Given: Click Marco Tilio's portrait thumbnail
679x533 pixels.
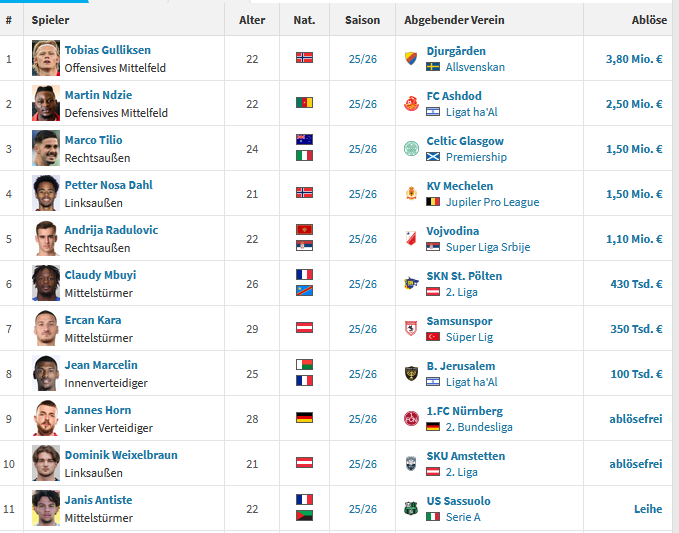Looking at the screenshot, I should point(46,148).
